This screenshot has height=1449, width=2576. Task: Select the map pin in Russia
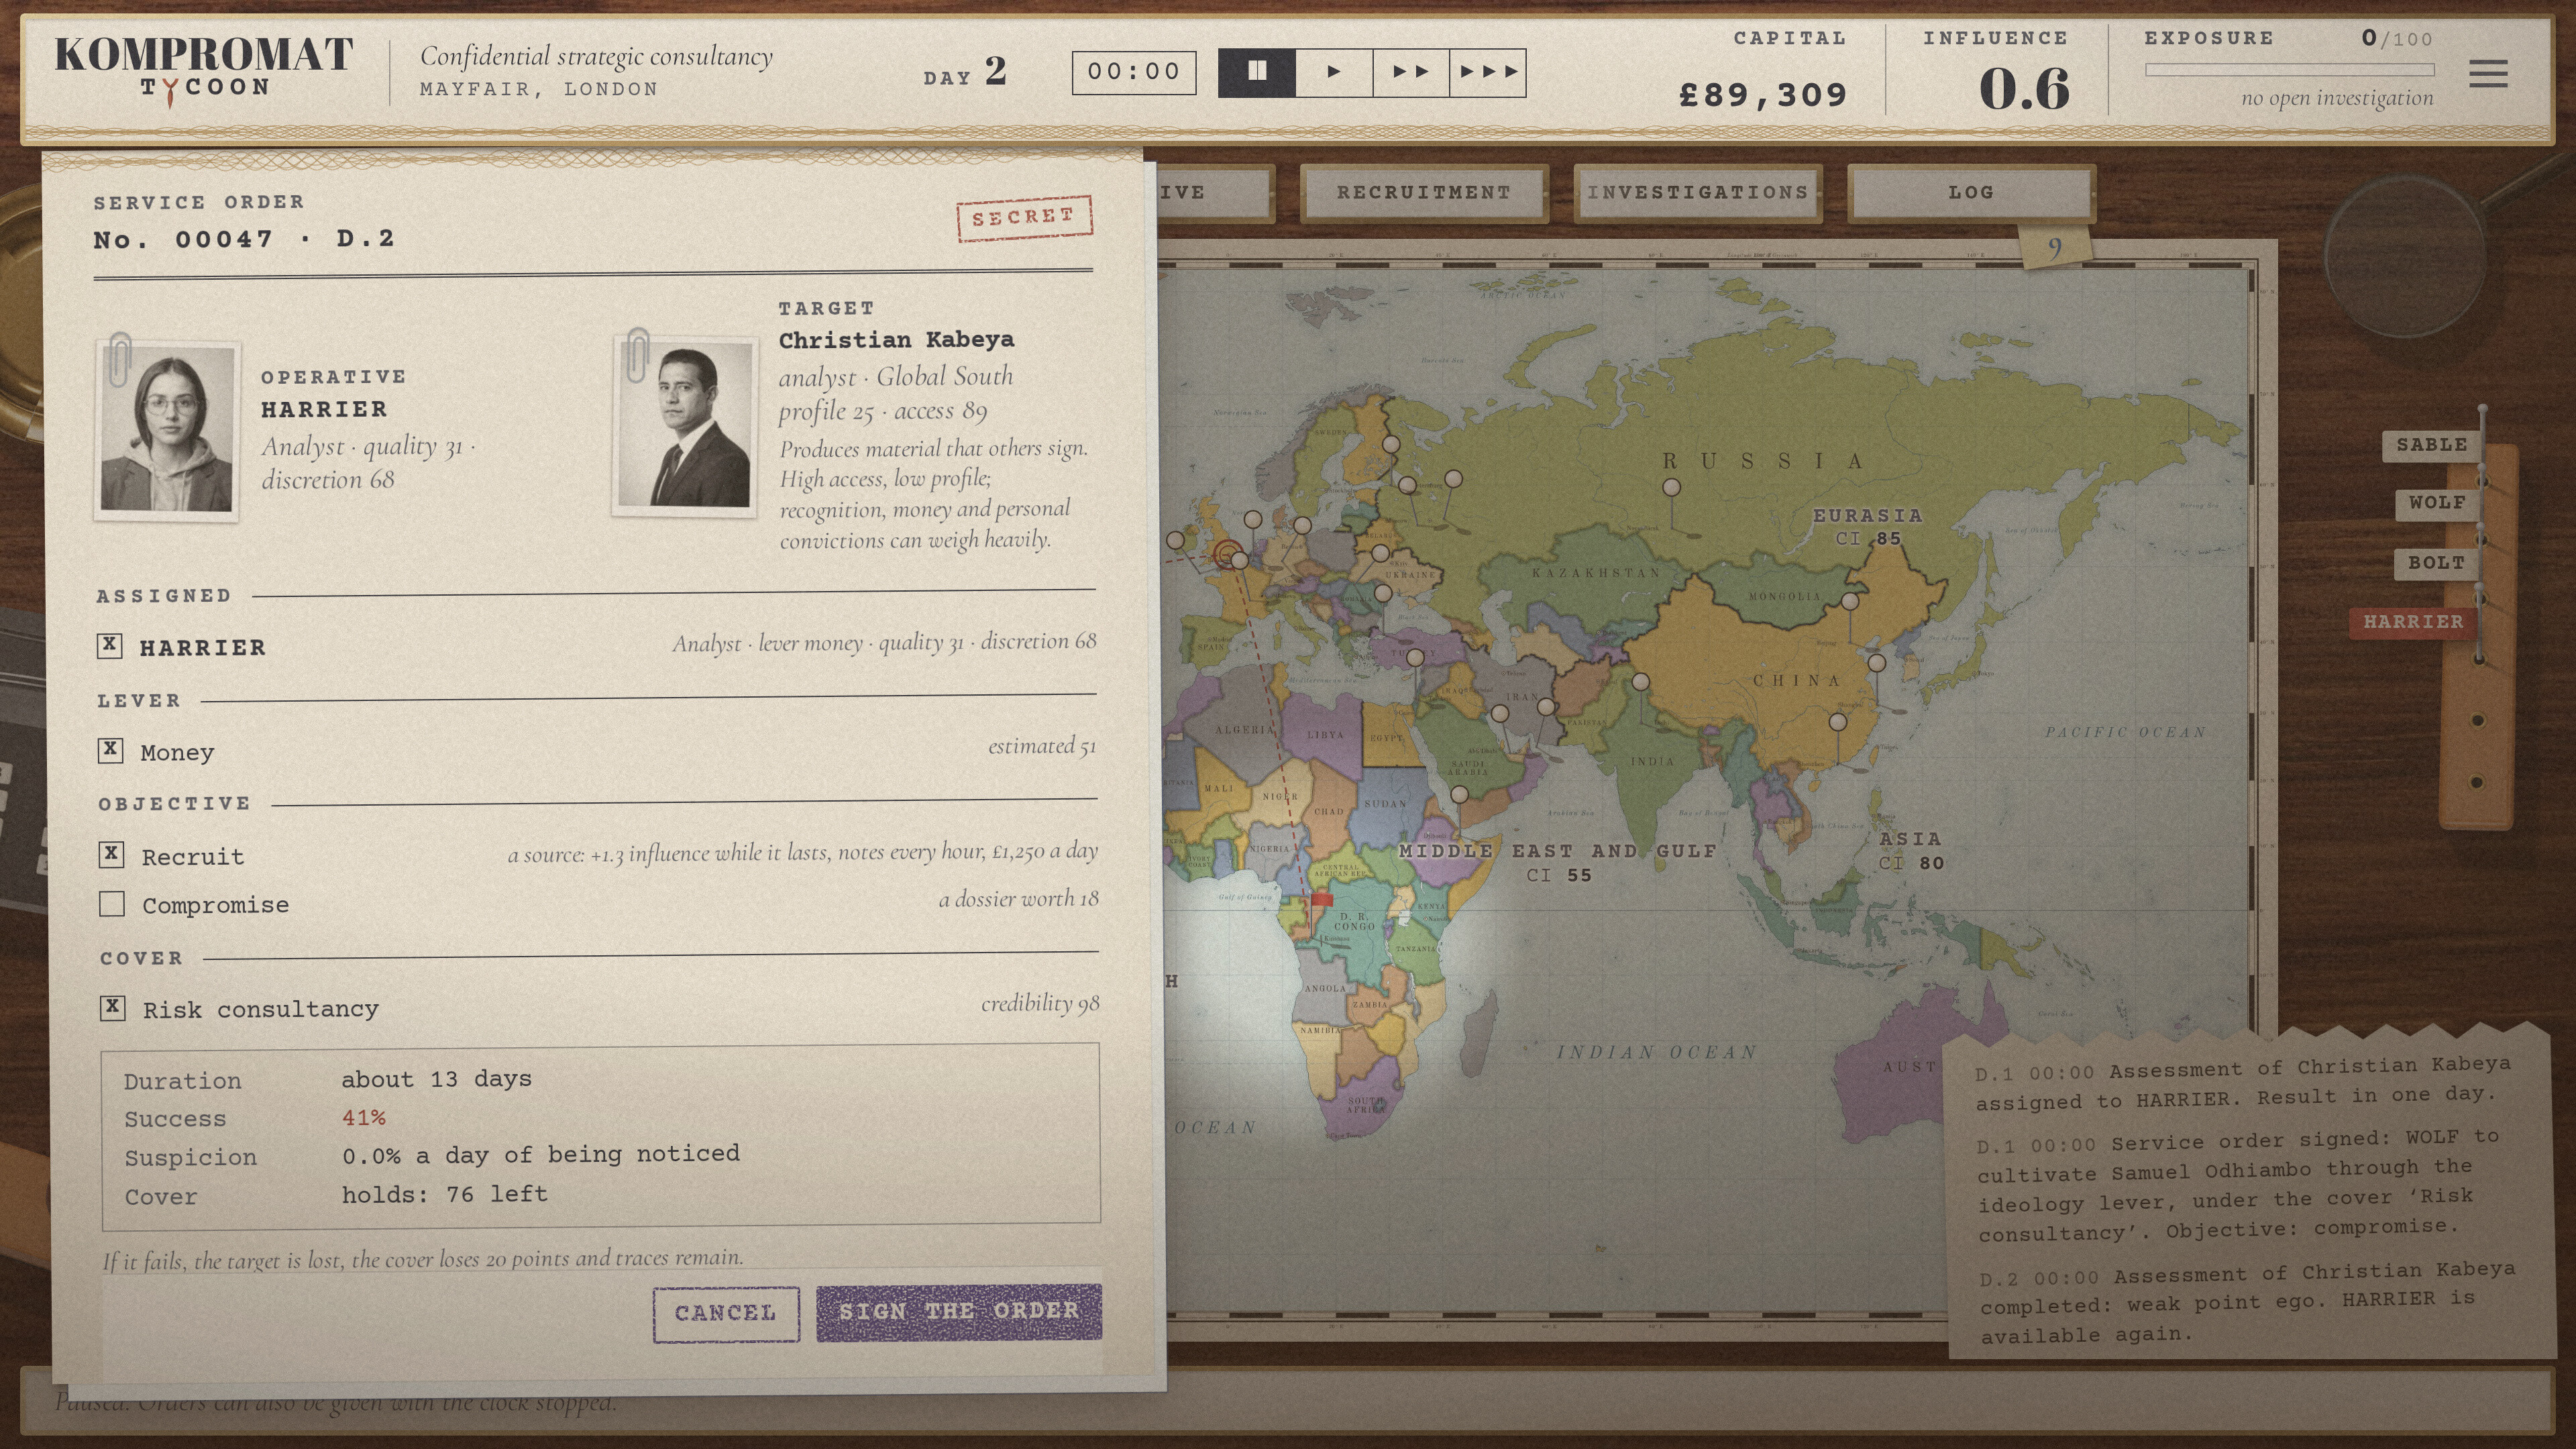pos(1671,488)
